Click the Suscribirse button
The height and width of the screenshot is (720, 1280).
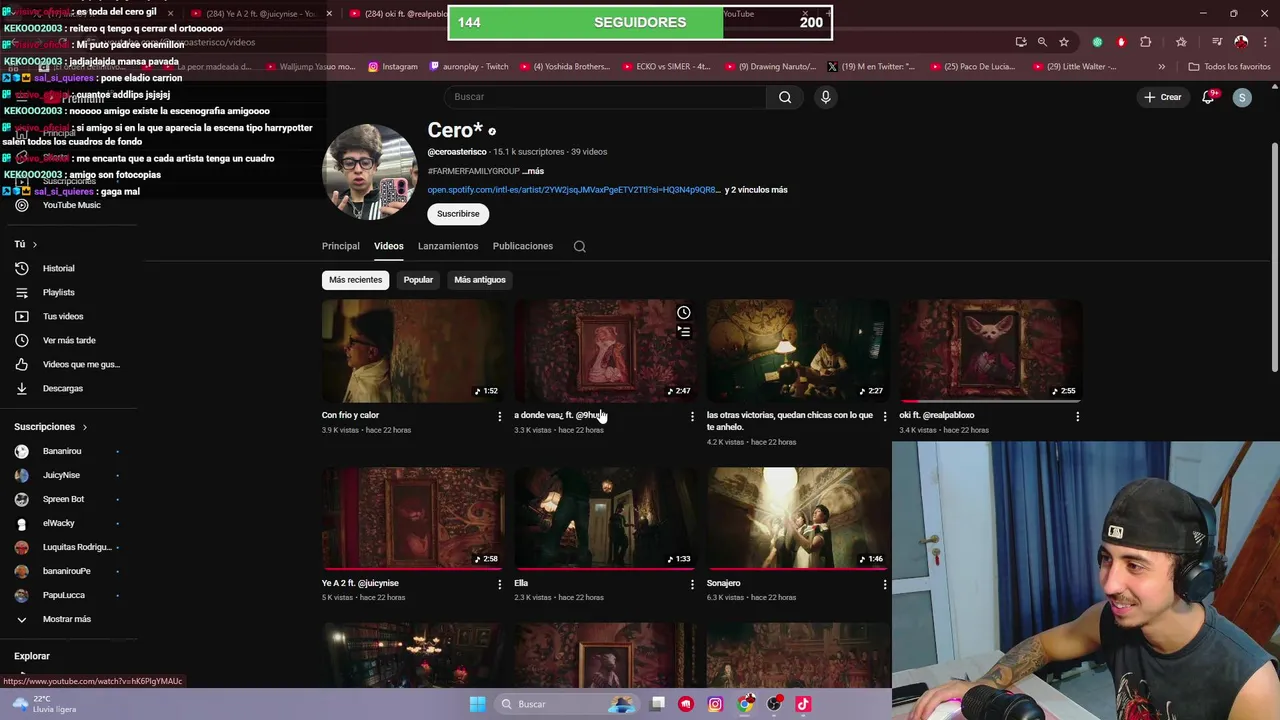(x=458, y=214)
